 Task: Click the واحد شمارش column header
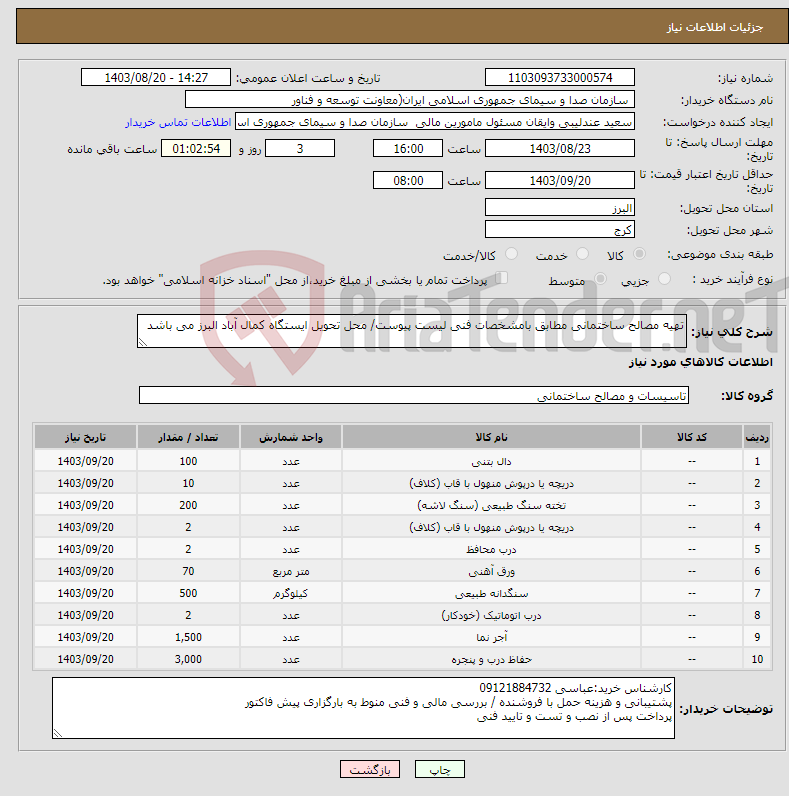pyautogui.click(x=291, y=437)
